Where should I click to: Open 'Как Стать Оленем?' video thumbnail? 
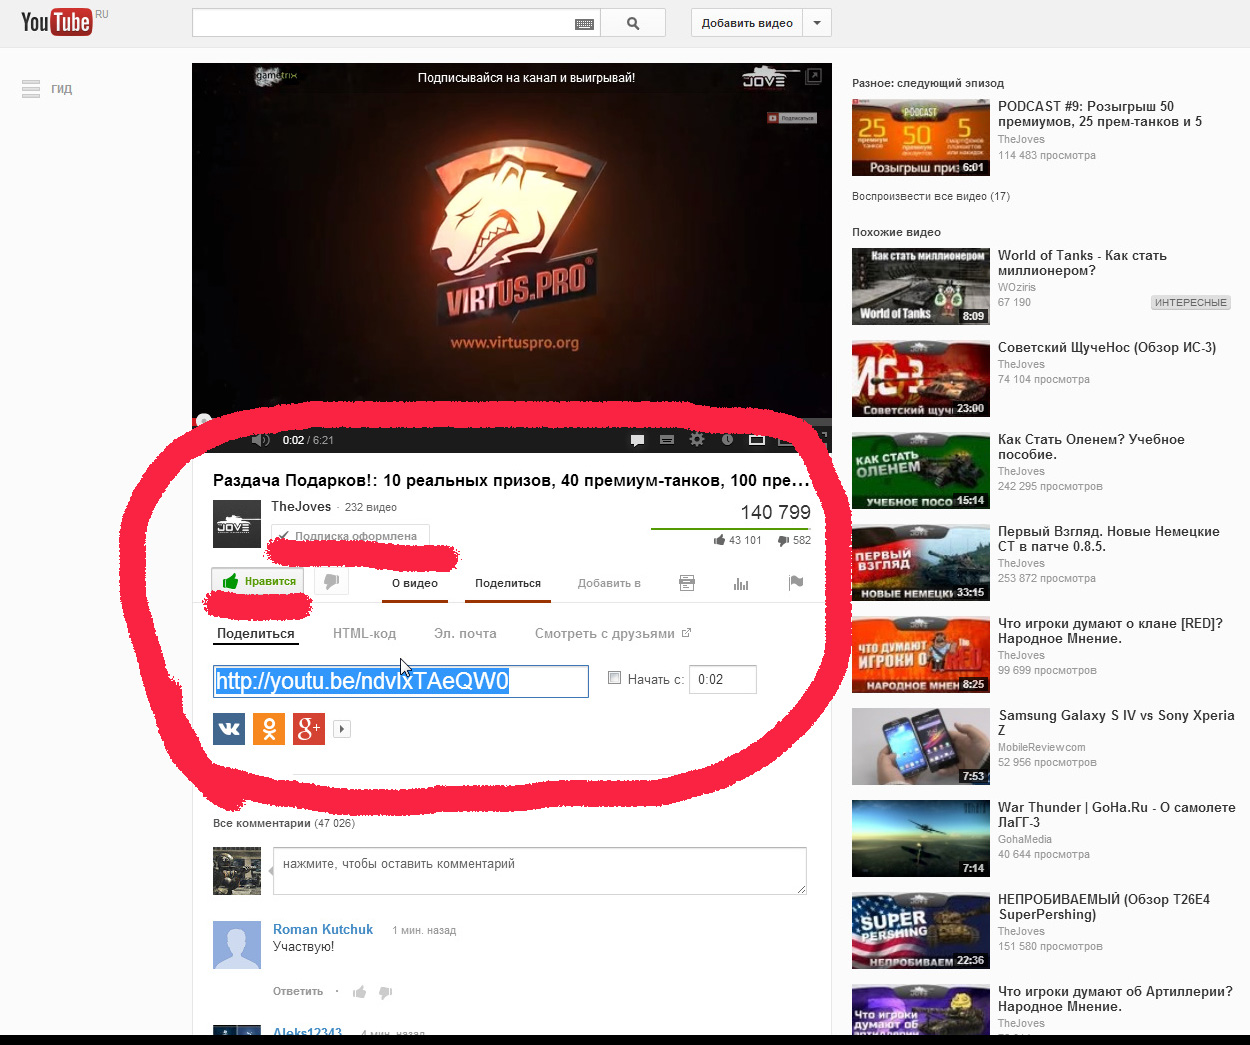[921, 470]
